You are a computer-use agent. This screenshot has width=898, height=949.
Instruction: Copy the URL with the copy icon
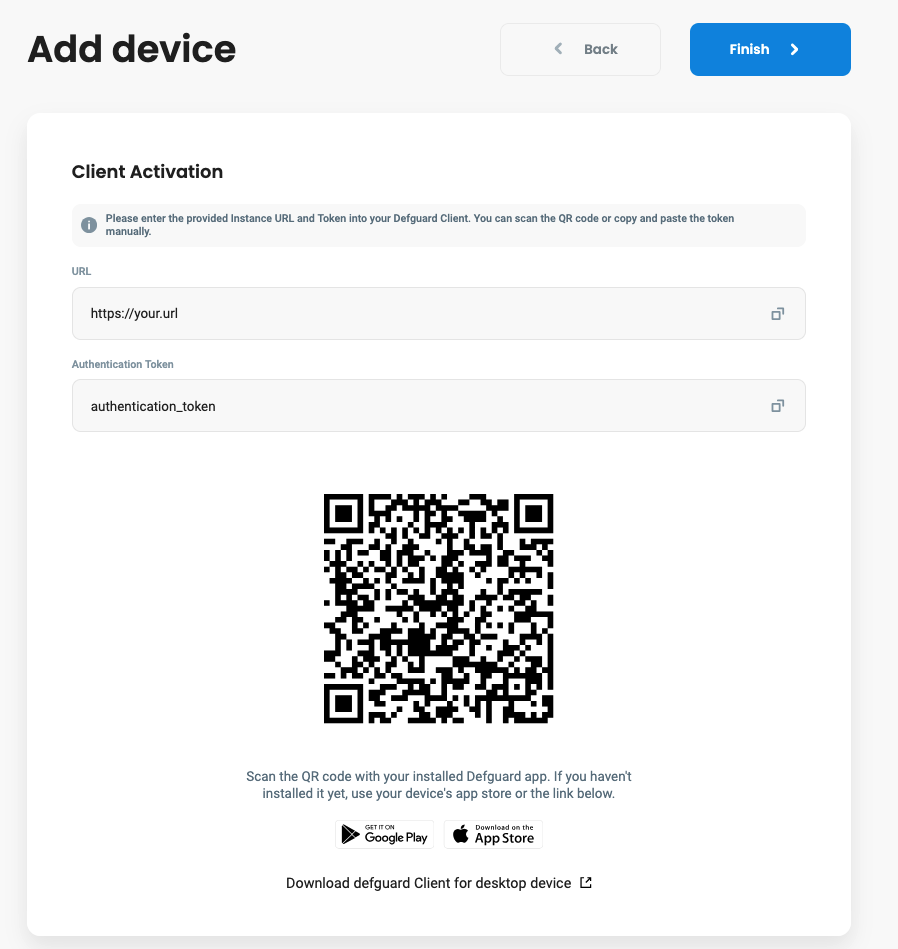click(x=777, y=314)
